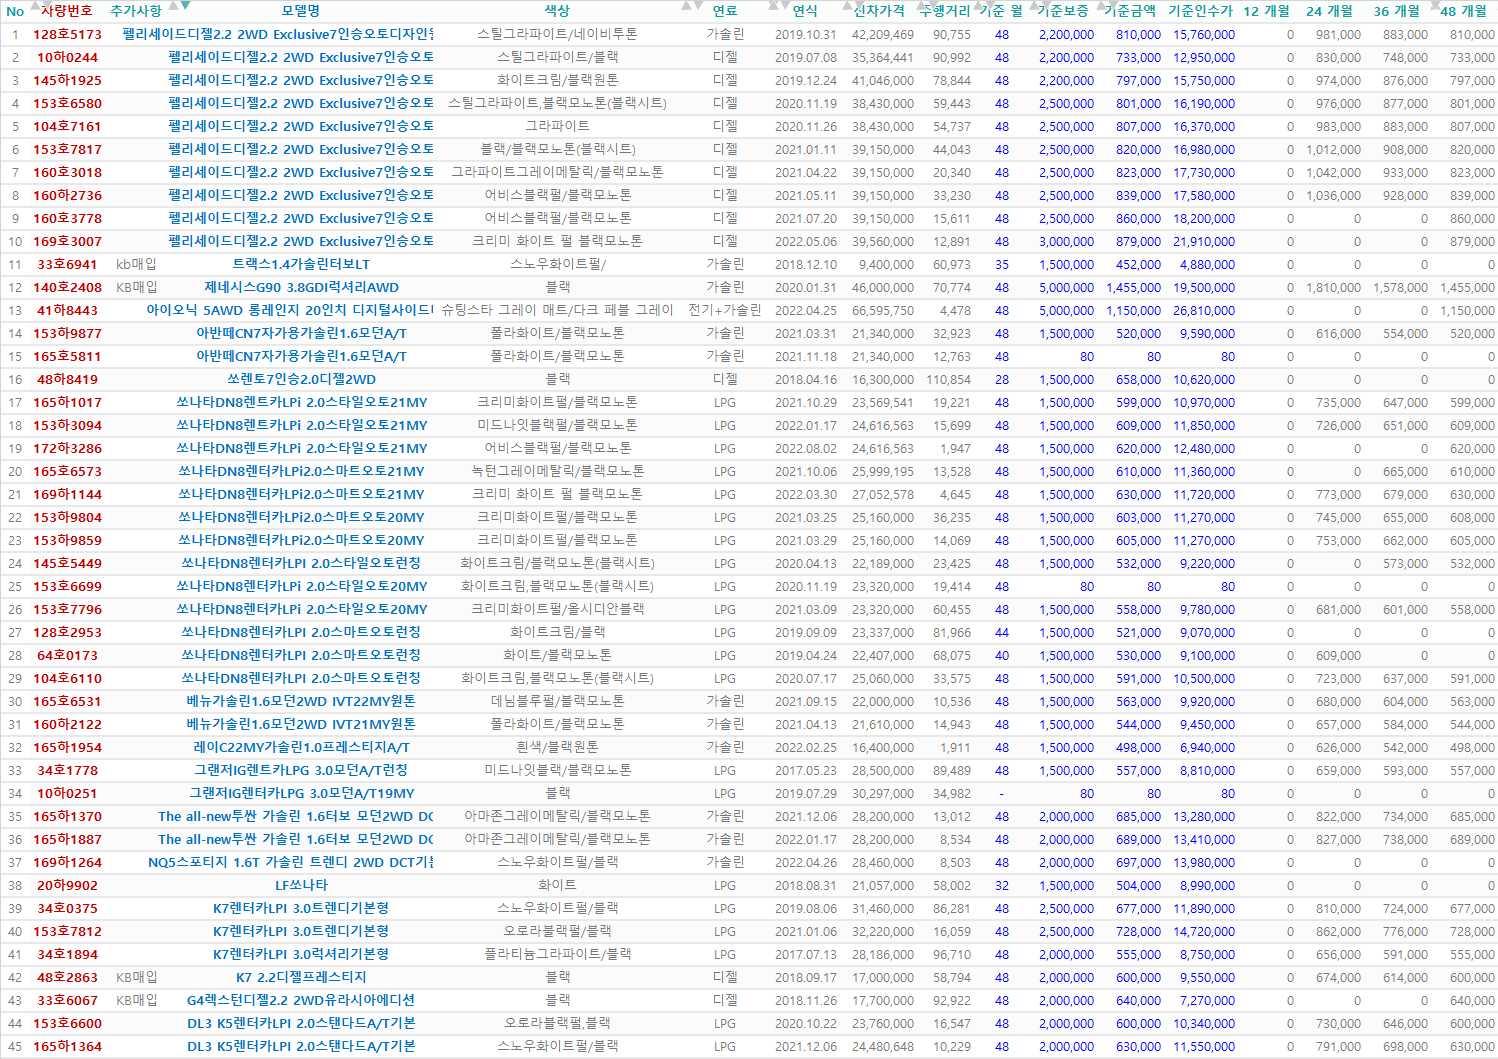The height and width of the screenshot is (1059, 1498).
Task: Select plate number 128호5173
Action: click(x=67, y=34)
